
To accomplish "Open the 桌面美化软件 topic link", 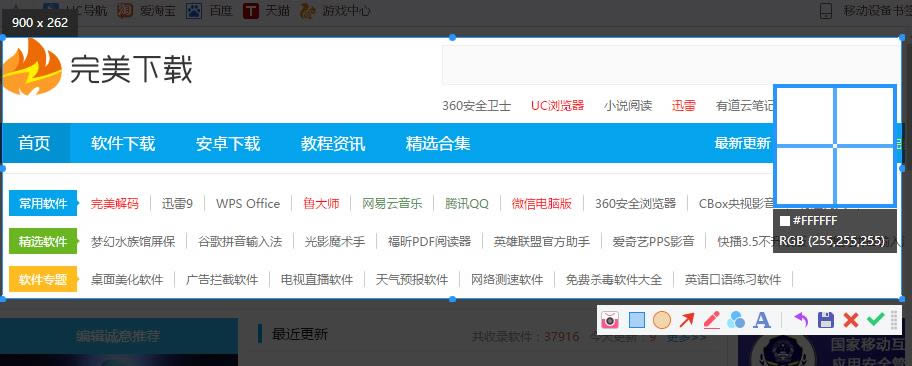I will (x=127, y=280).
